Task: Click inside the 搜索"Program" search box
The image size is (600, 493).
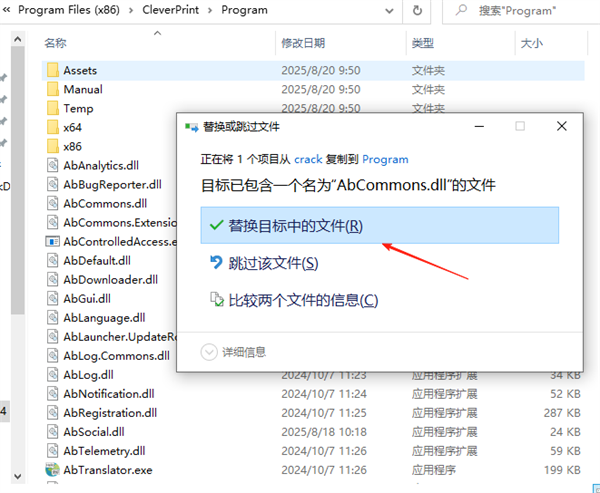Action: point(521,11)
